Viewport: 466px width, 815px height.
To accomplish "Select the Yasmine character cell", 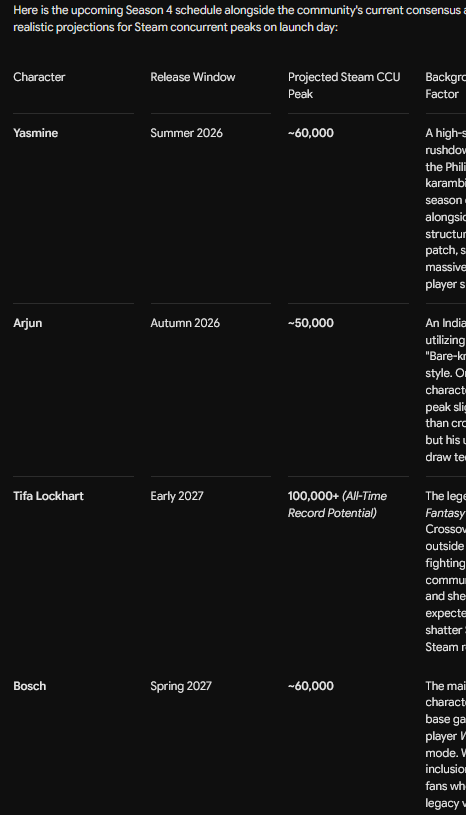I will point(35,133).
